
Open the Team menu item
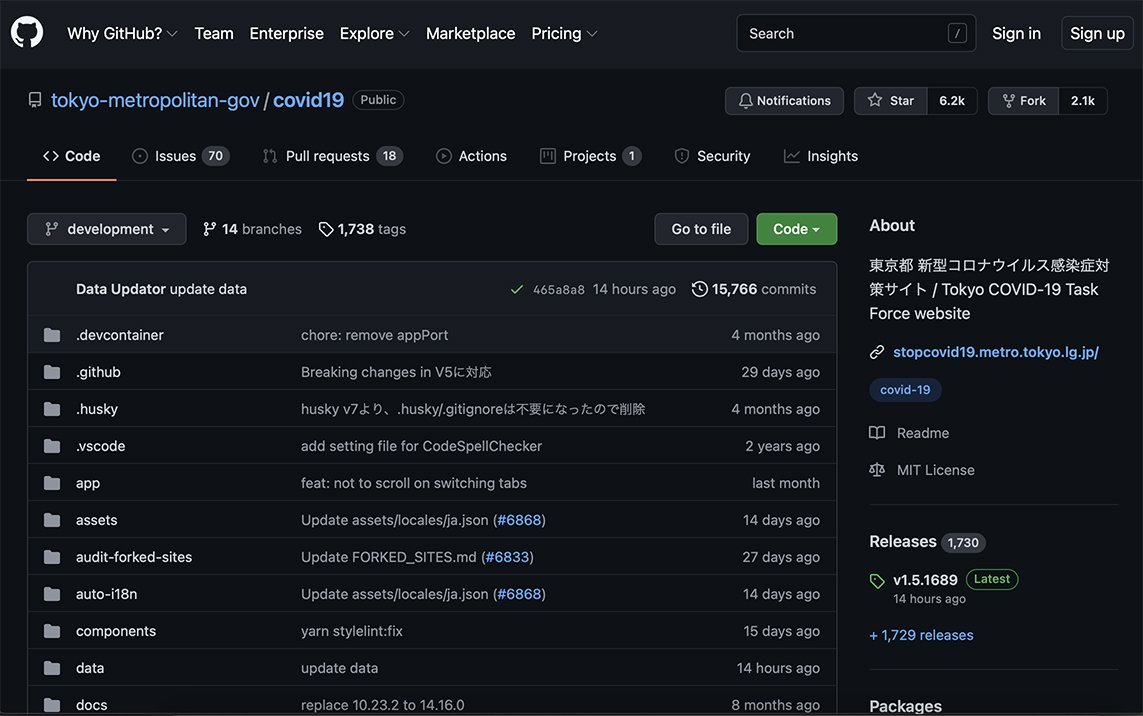214,34
